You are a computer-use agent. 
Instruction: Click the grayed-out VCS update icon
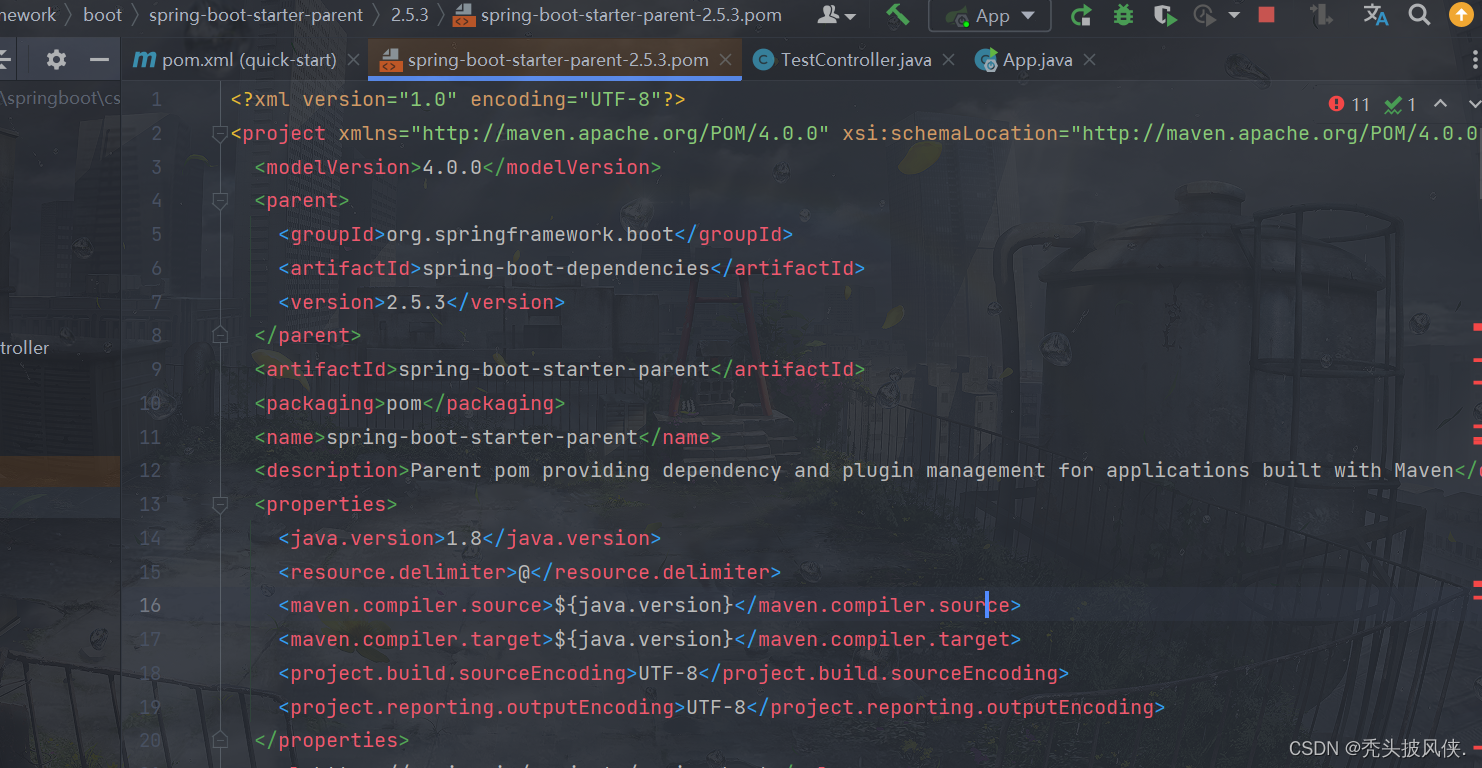click(1321, 15)
